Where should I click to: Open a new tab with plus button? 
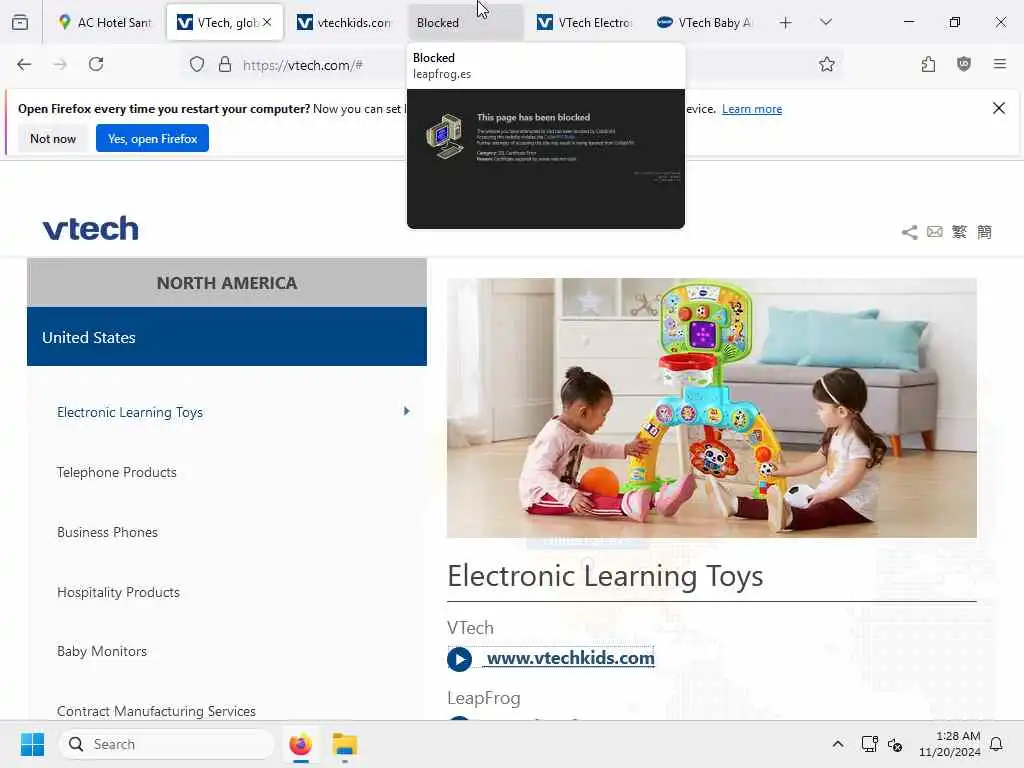tap(786, 23)
